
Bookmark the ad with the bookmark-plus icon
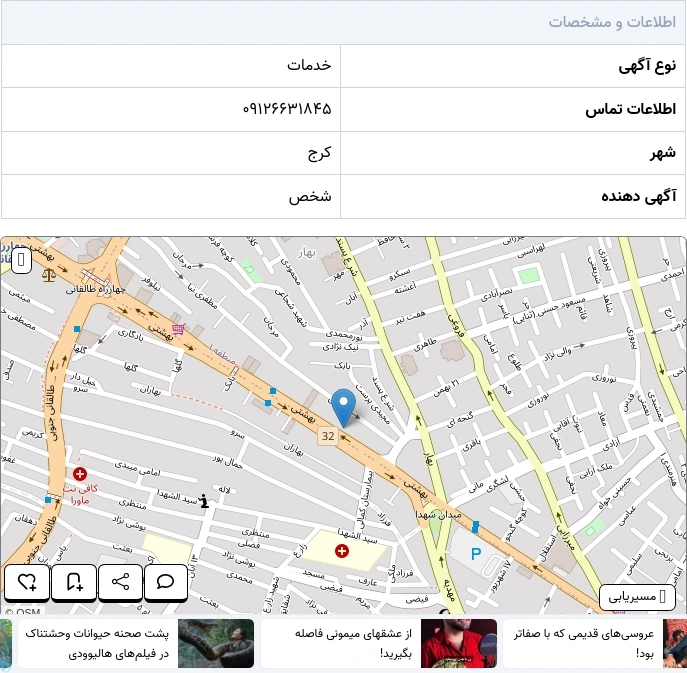pos(74,582)
